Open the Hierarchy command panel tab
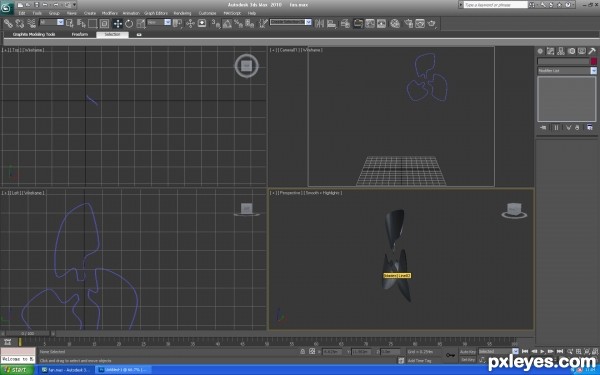 click(561, 51)
